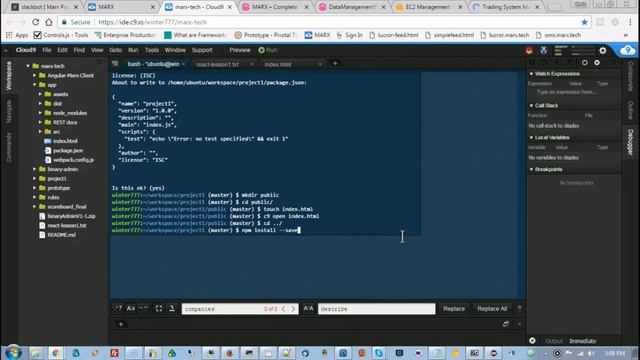Open Chrome from the Windows taskbar
This screenshot has width=640, height=360.
point(56,353)
